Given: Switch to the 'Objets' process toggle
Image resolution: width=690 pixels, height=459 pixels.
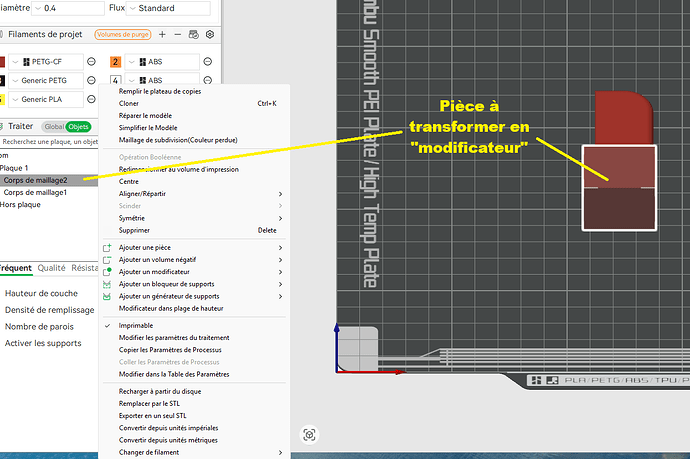Looking at the screenshot, I should tap(78, 127).
